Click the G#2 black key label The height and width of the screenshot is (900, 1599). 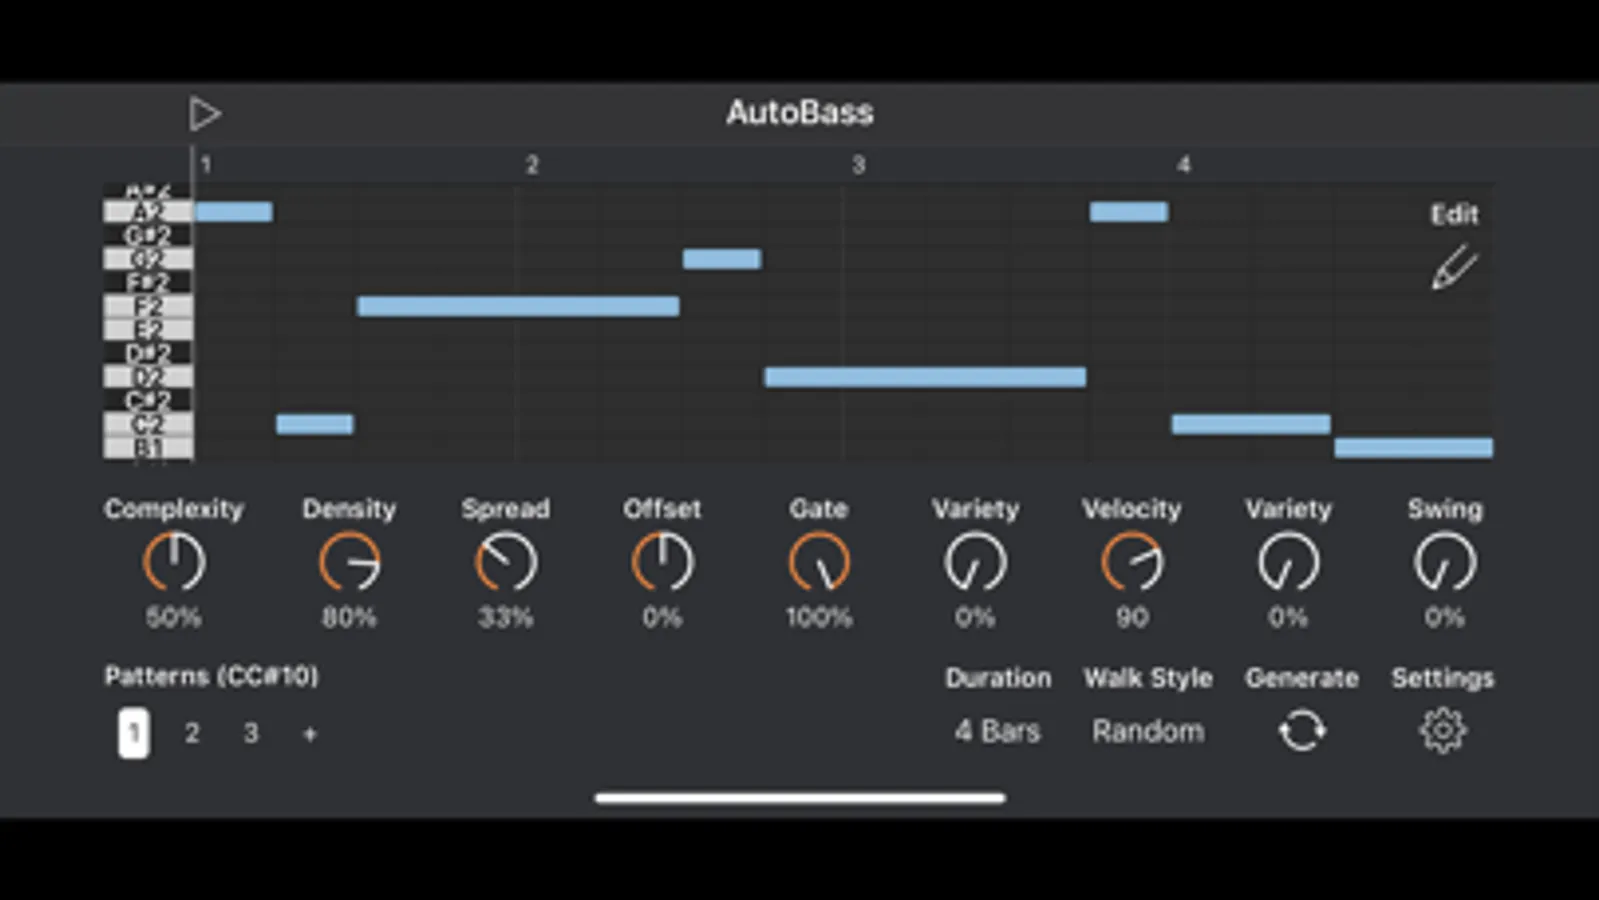click(148, 236)
